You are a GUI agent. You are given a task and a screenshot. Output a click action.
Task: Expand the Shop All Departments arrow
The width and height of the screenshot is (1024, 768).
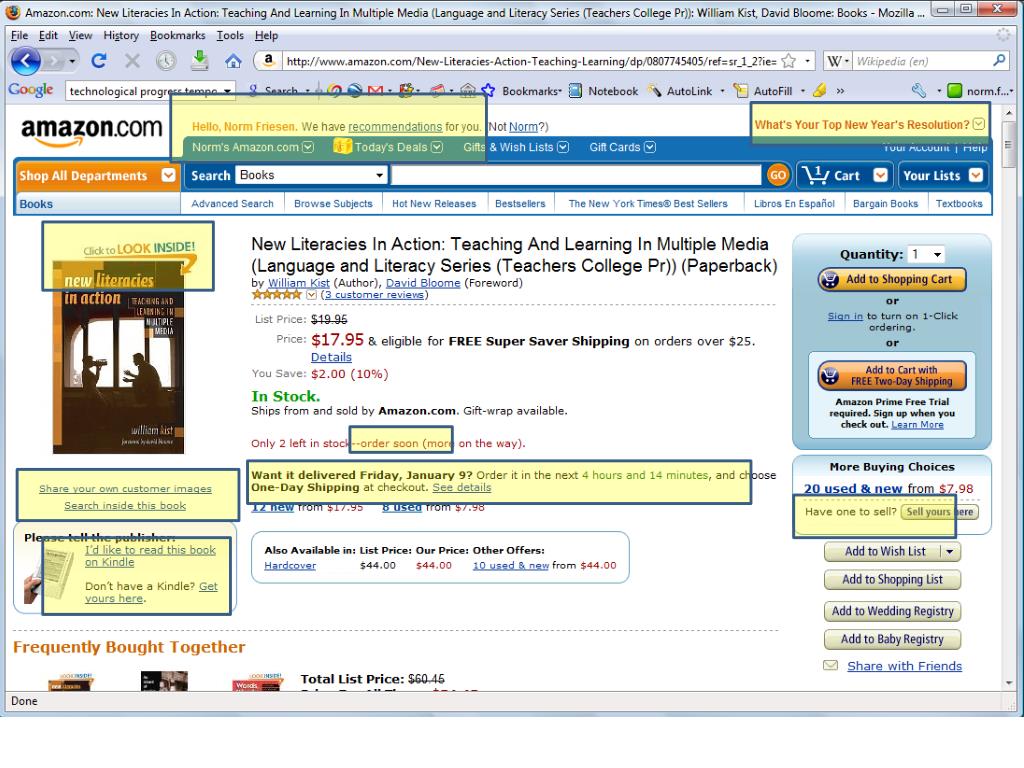coord(168,176)
